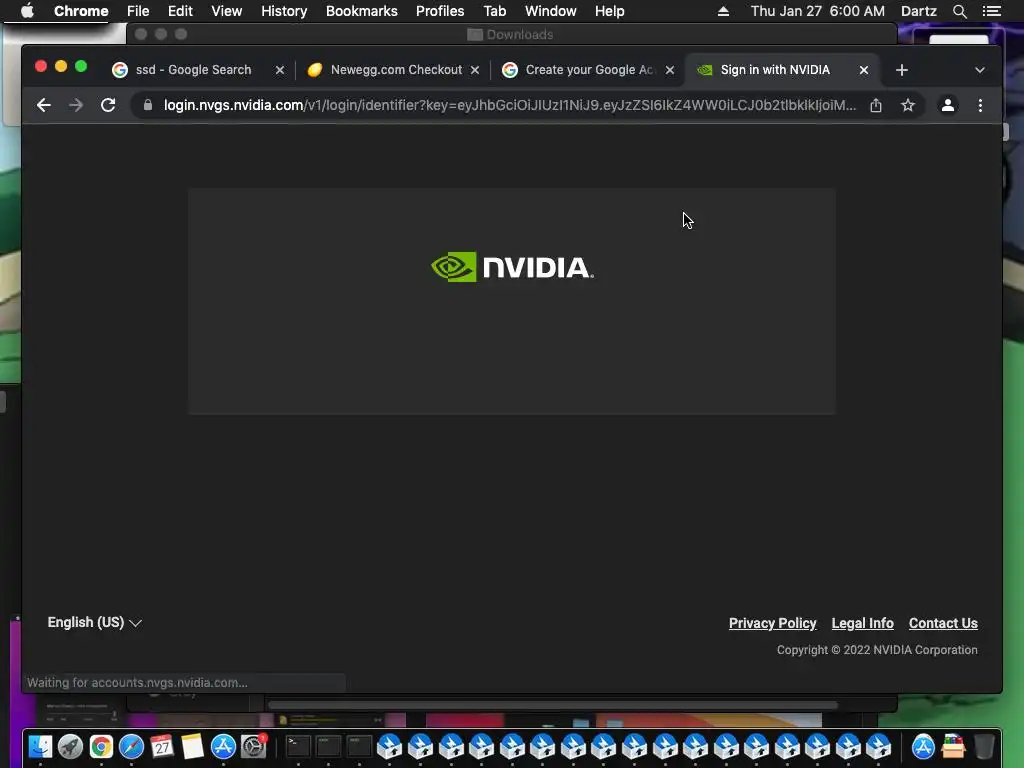This screenshot has height=768, width=1024.
Task: Open the View menu
Action: 227,11
